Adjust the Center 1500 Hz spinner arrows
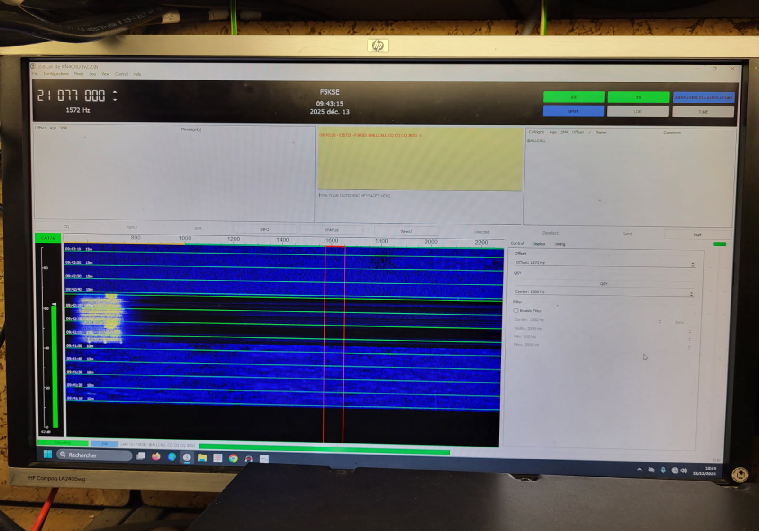759x531 pixels. tap(693, 294)
